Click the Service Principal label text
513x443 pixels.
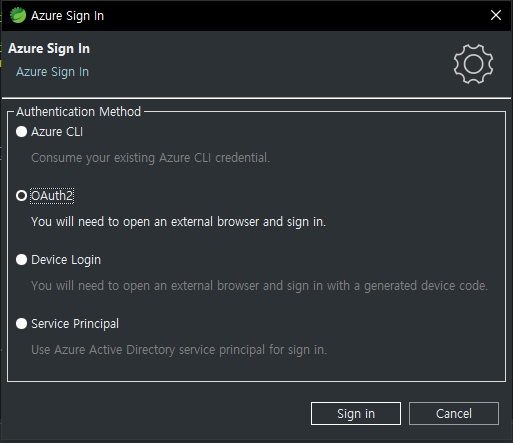pos(75,324)
